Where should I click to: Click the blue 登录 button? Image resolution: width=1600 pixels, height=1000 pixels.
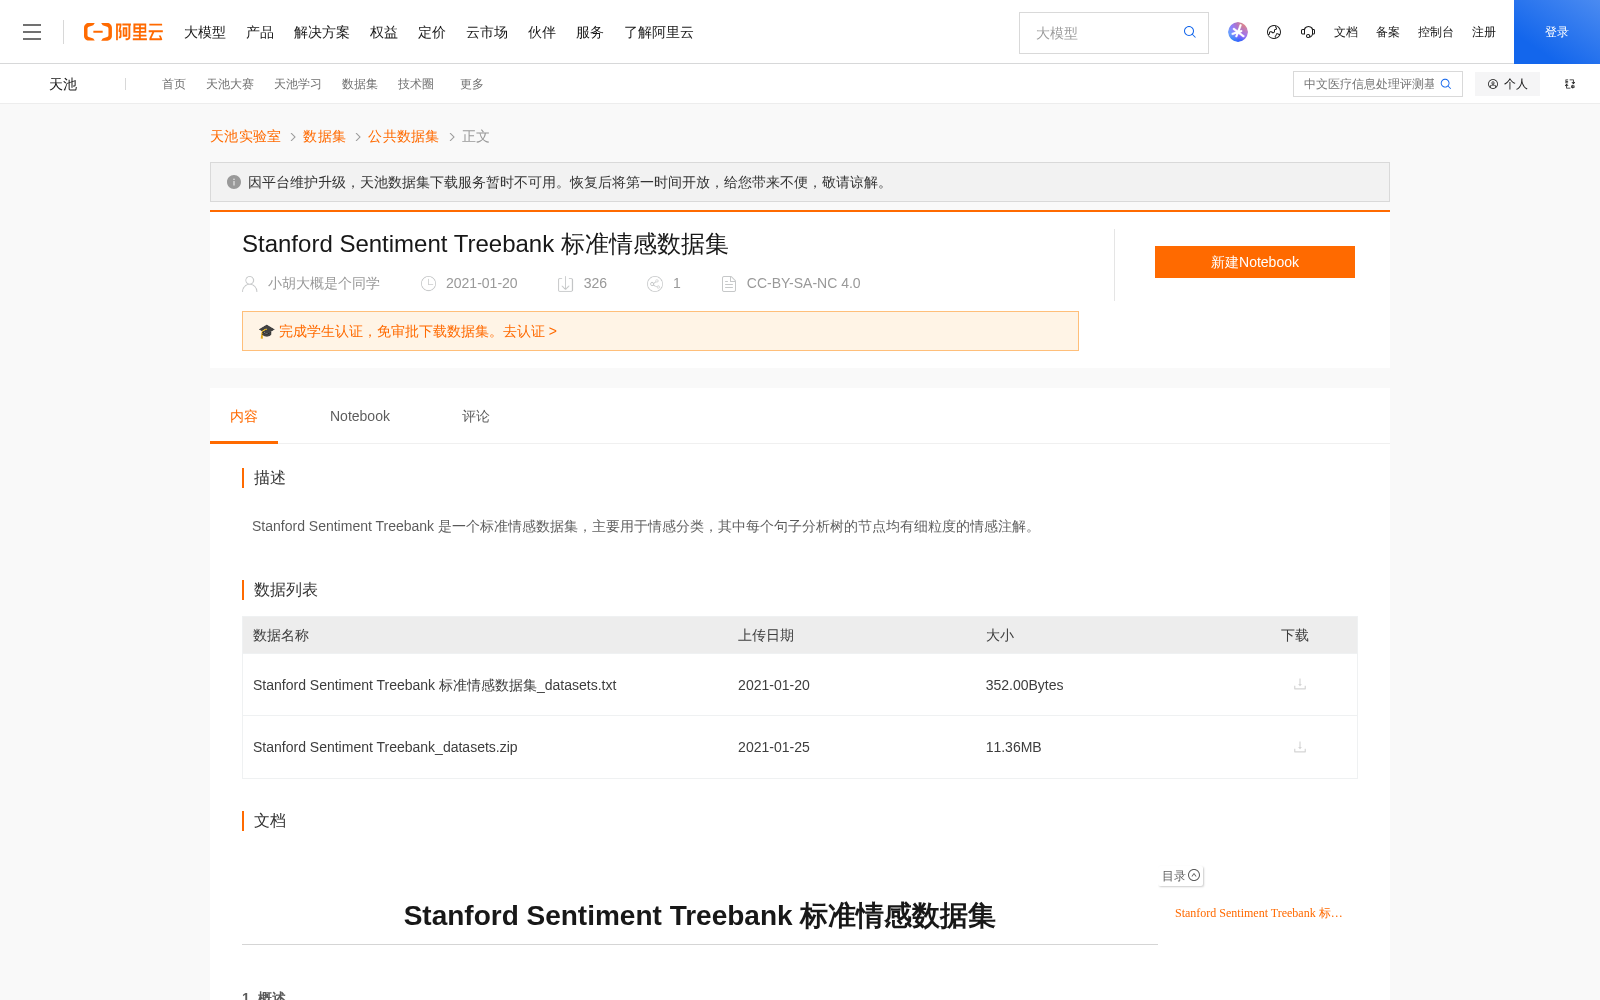point(1557,32)
